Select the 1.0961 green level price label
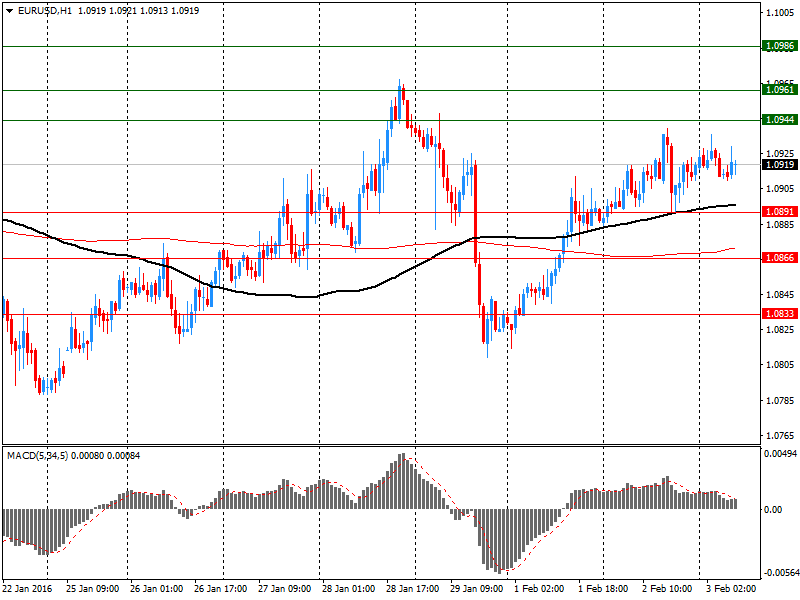Screen dimensions: 800x600 tap(780, 90)
